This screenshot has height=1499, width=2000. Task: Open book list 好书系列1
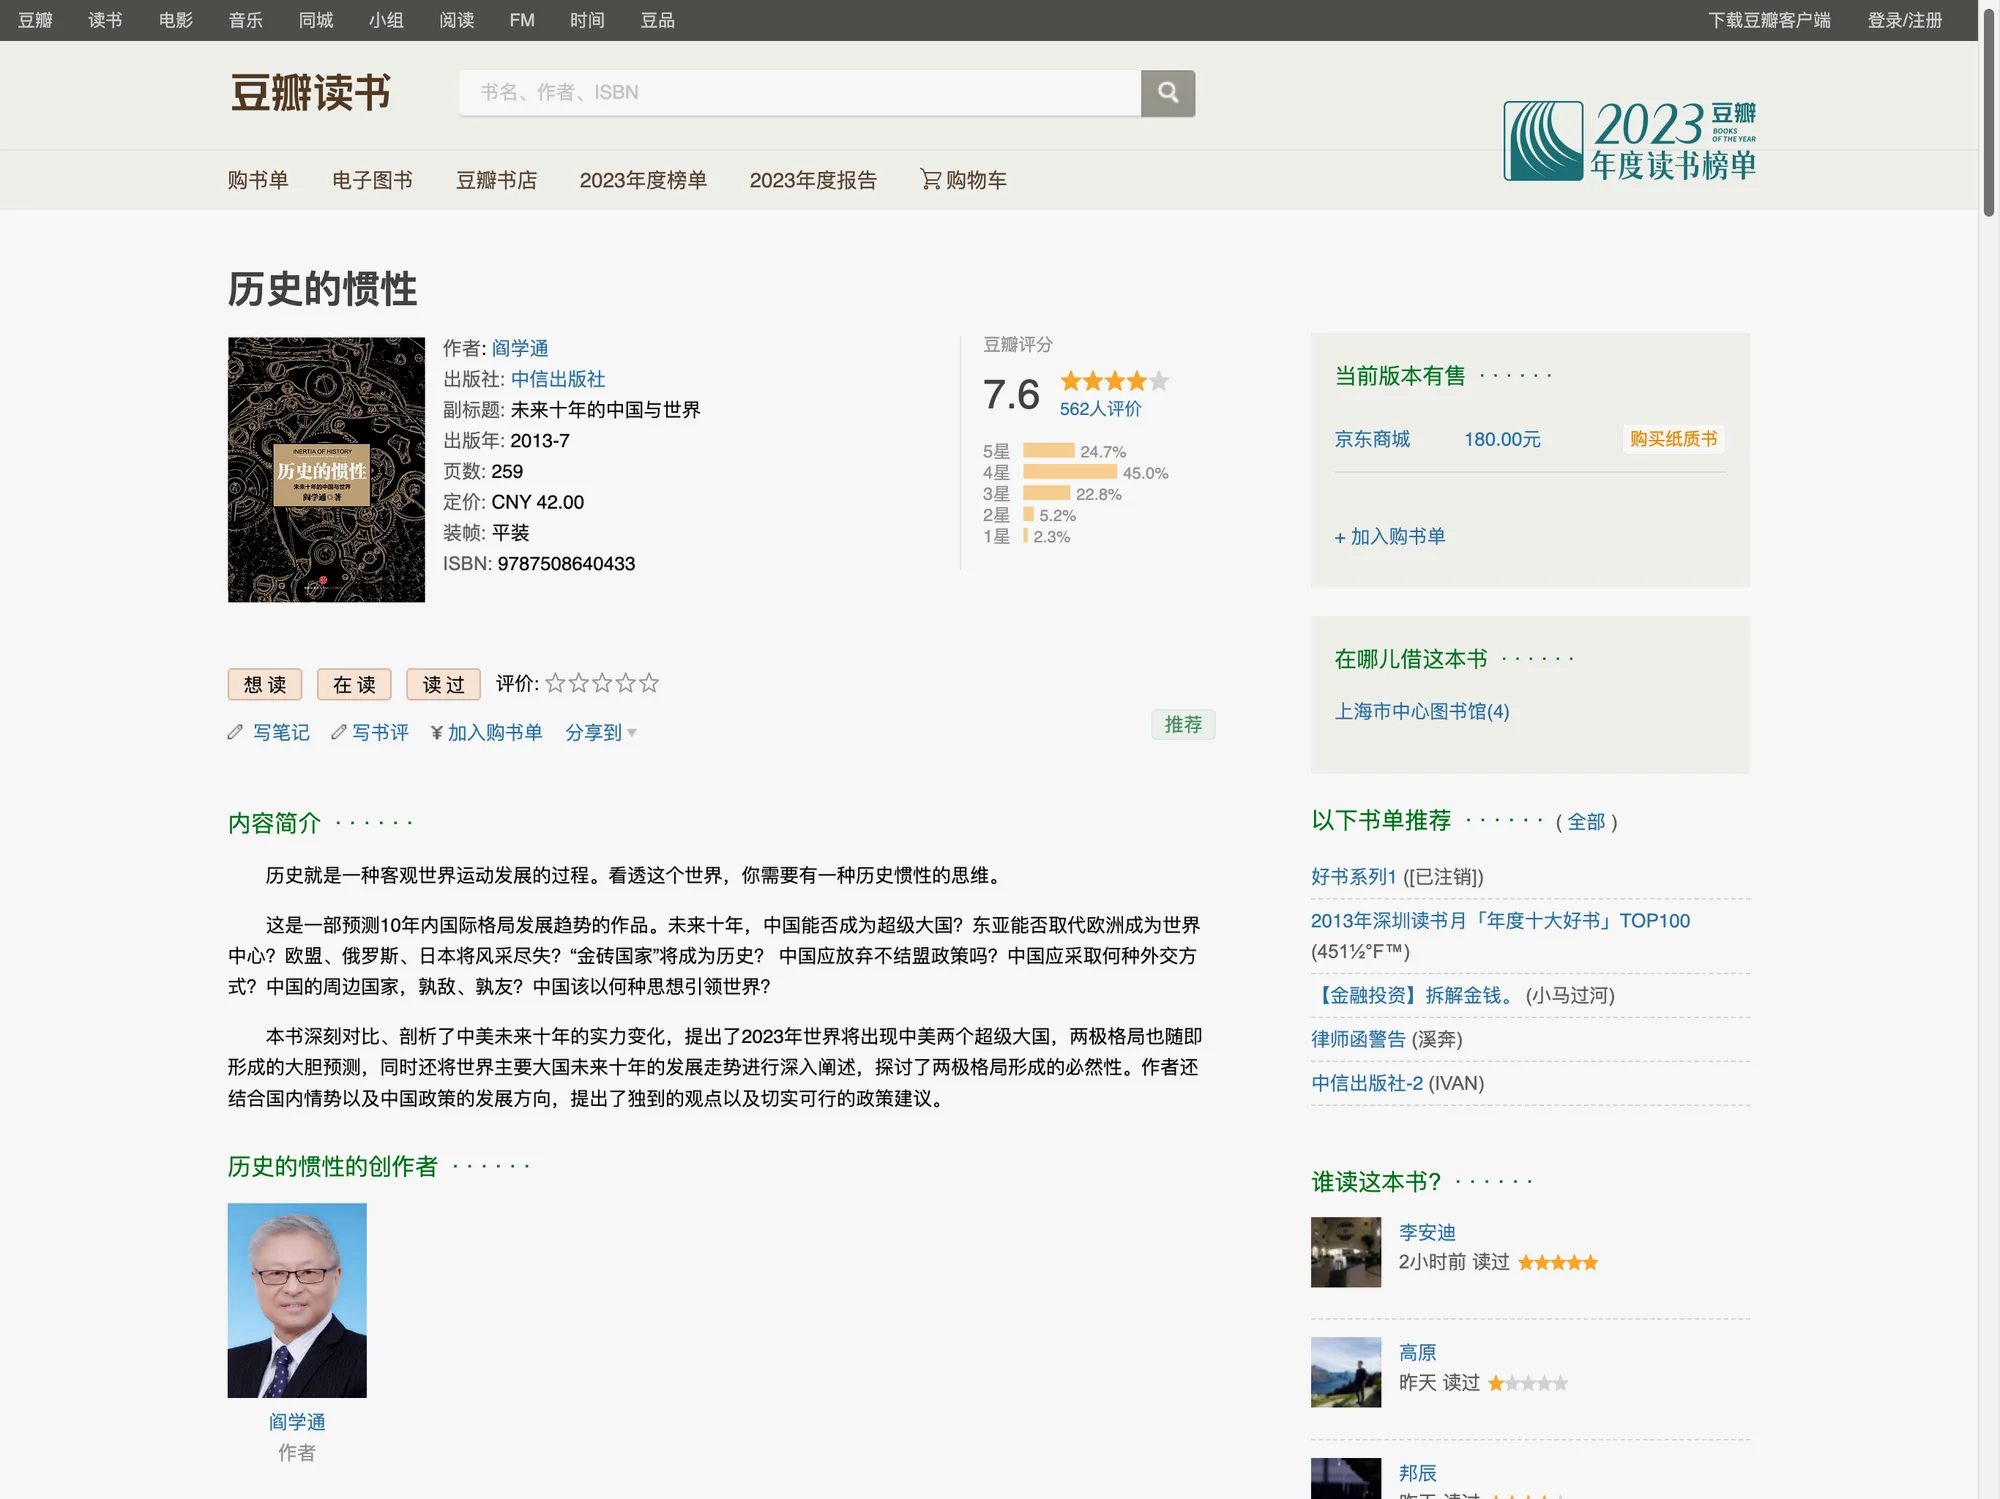[x=1353, y=877]
